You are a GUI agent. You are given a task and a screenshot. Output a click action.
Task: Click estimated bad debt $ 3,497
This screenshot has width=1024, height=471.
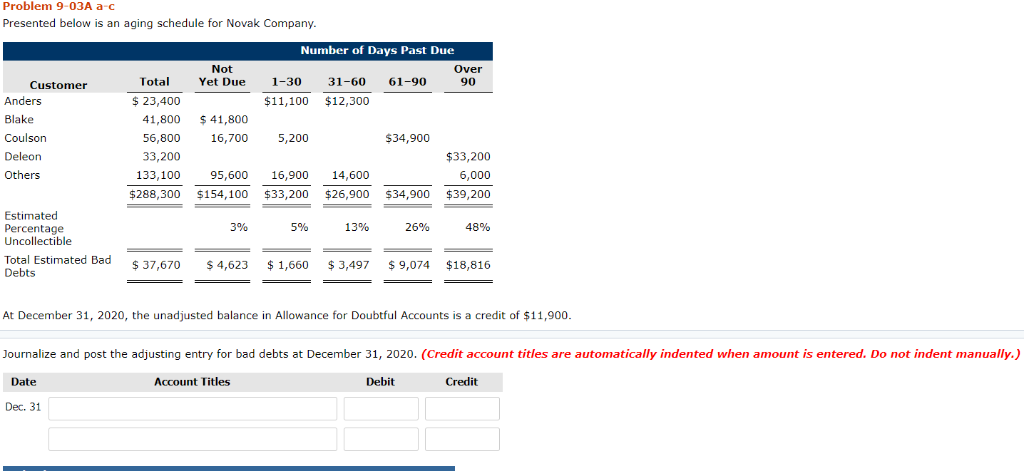pos(349,265)
